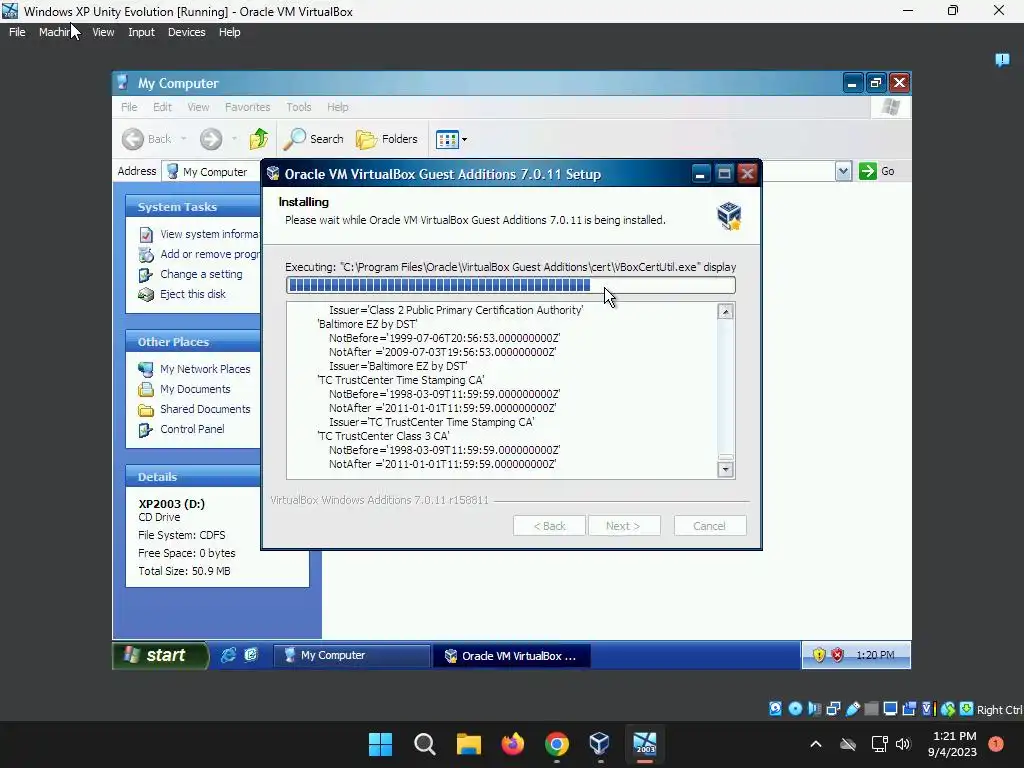Viewport: 1024px width, 768px height.
Task: Click the recording status indicator icon
Action: coord(909,709)
